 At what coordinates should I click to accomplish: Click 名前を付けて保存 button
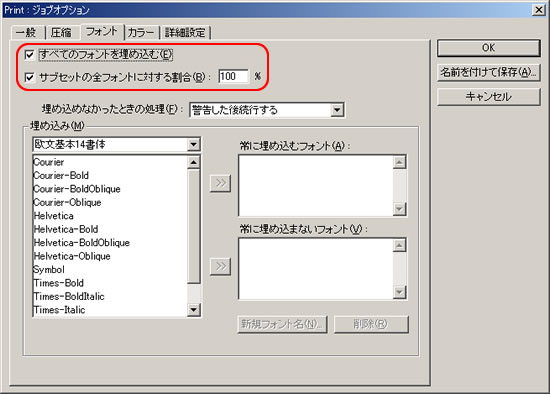click(x=488, y=72)
